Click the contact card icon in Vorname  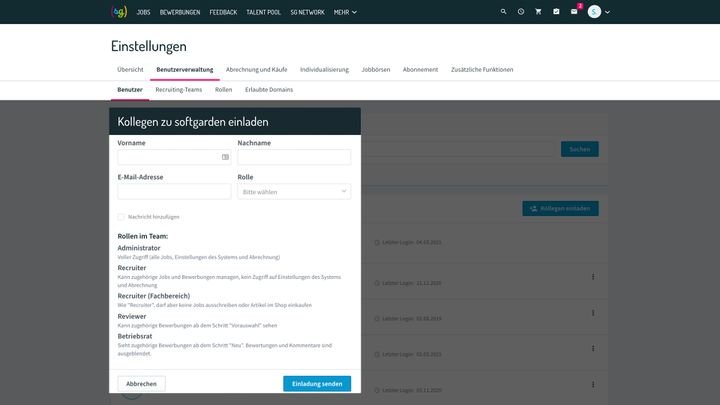coord(225,157)
